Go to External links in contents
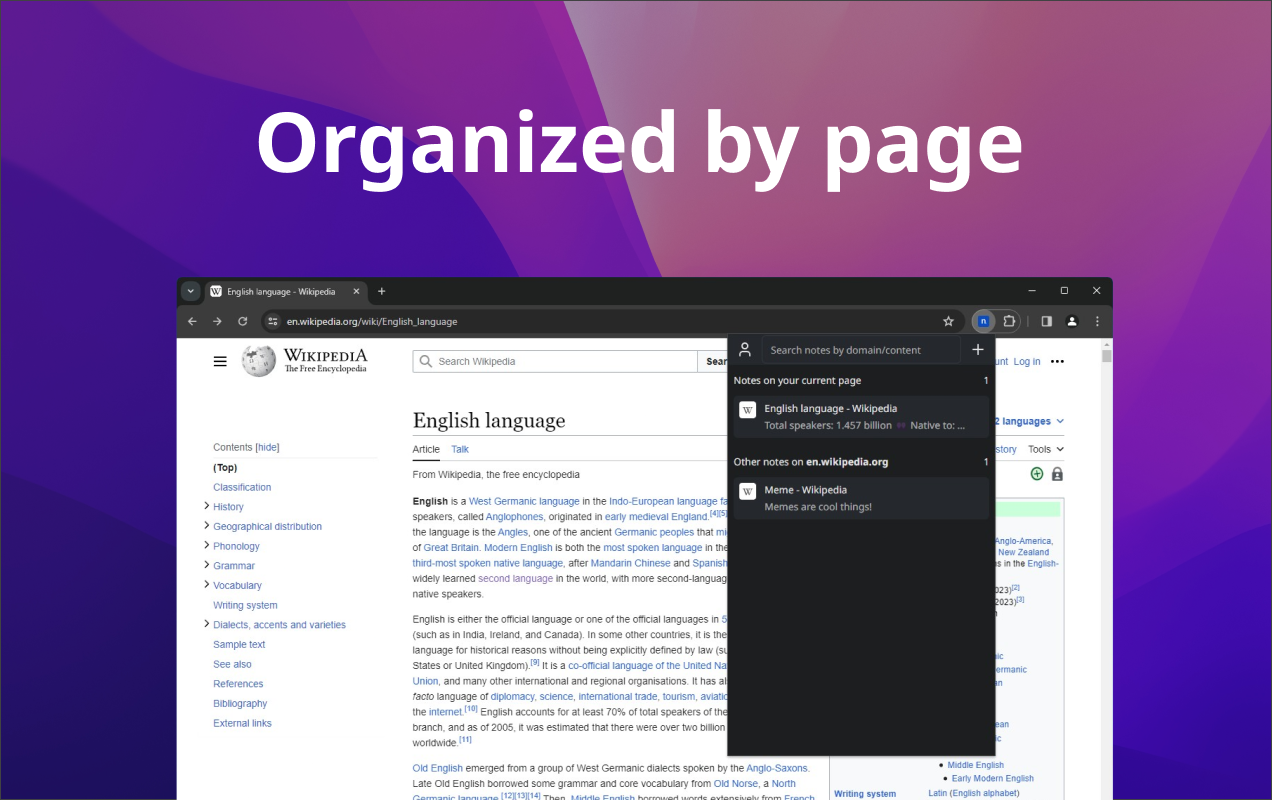Image resolution: width=1280 pixels, height=800 pixels. point(242,723)
